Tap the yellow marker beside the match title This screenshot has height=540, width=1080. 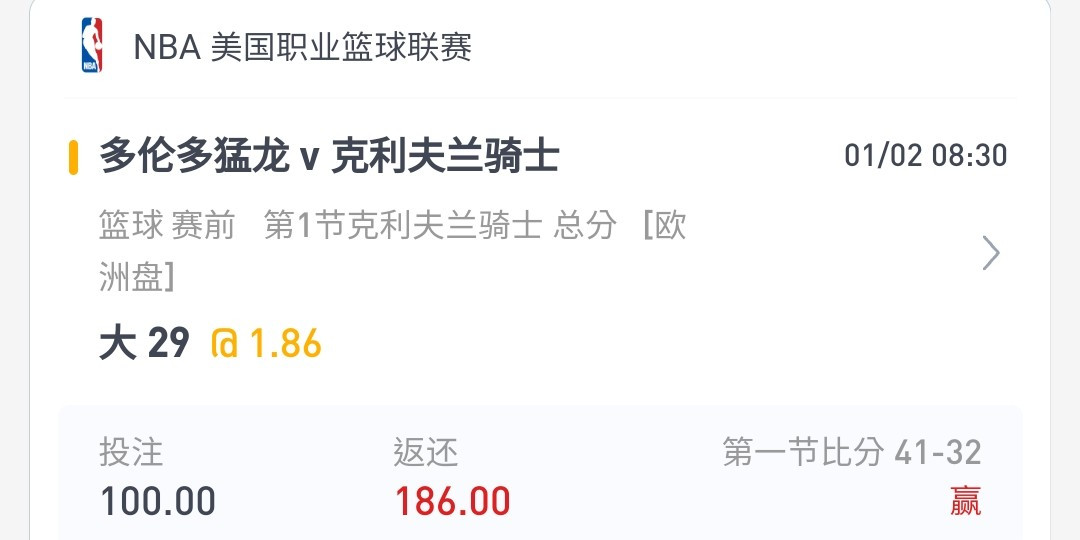pyautogui.click(x=73, y=157)
